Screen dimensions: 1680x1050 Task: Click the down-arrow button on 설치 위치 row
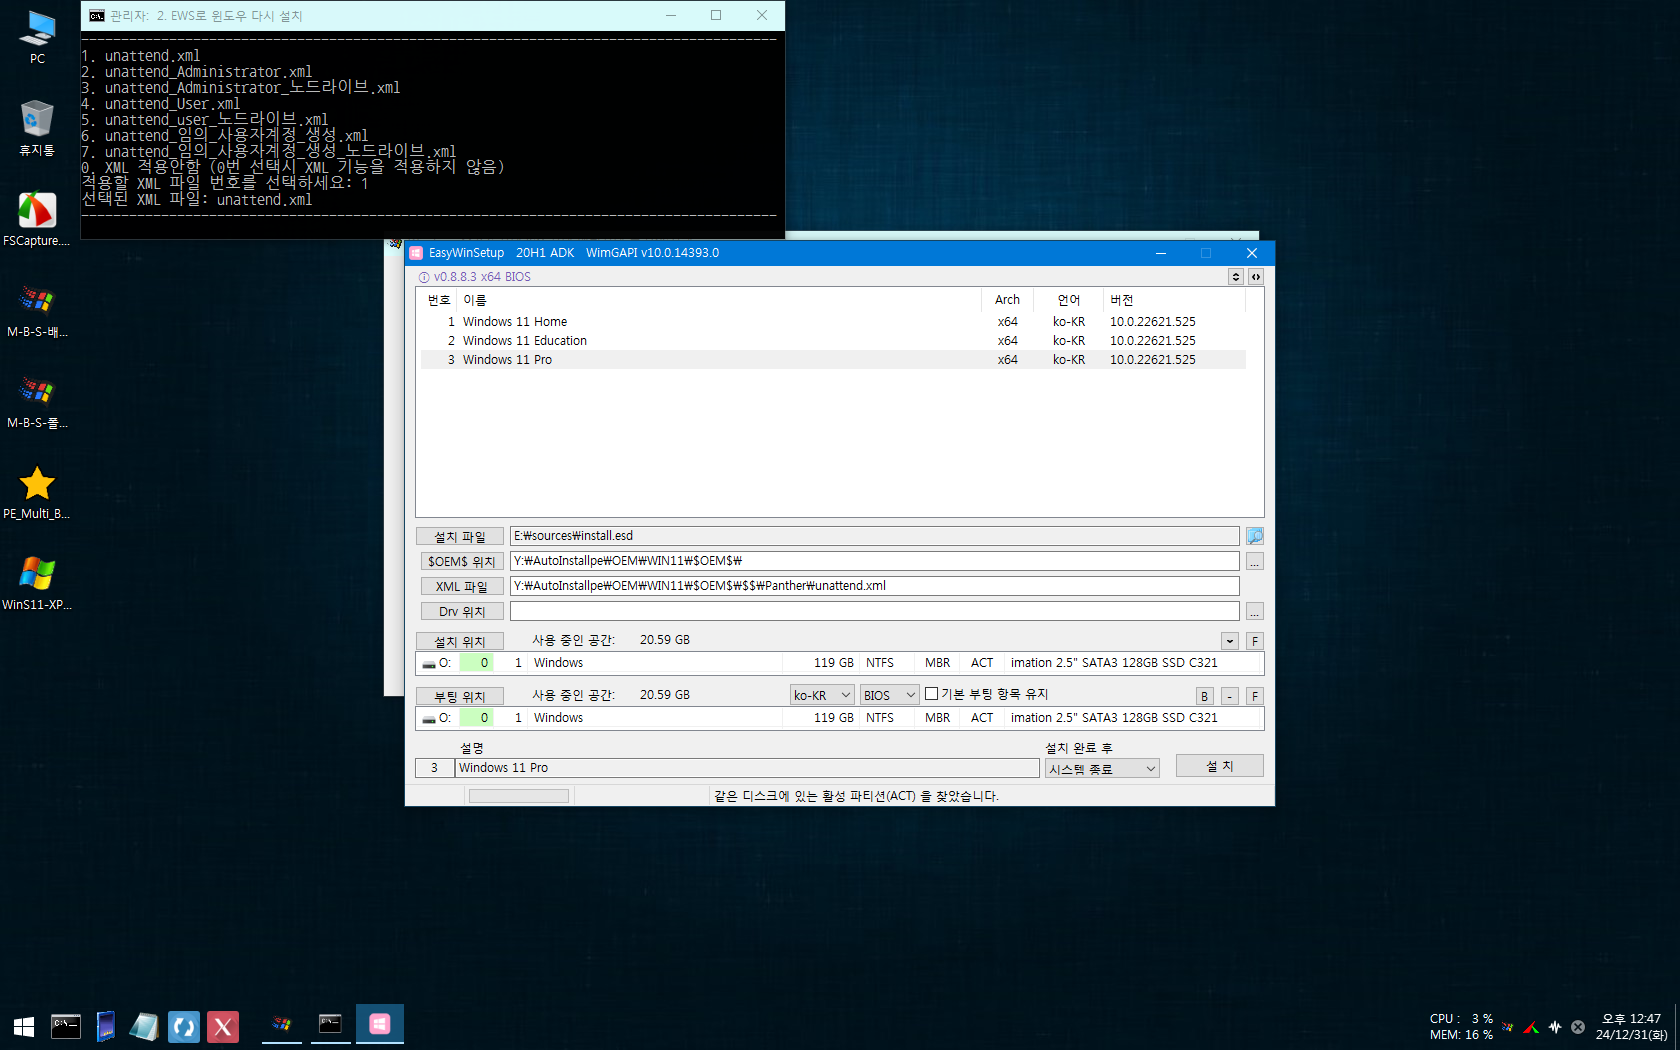coord(1230,641)
